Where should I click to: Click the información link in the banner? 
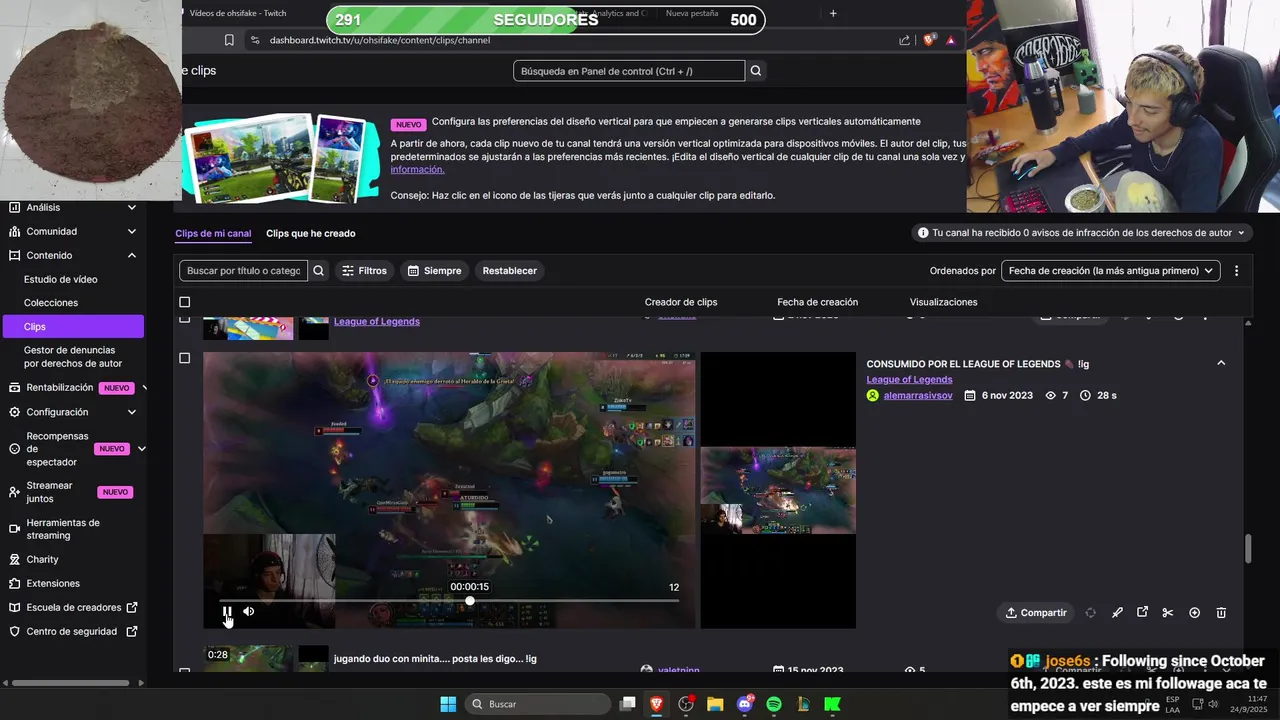coord(417,170)
